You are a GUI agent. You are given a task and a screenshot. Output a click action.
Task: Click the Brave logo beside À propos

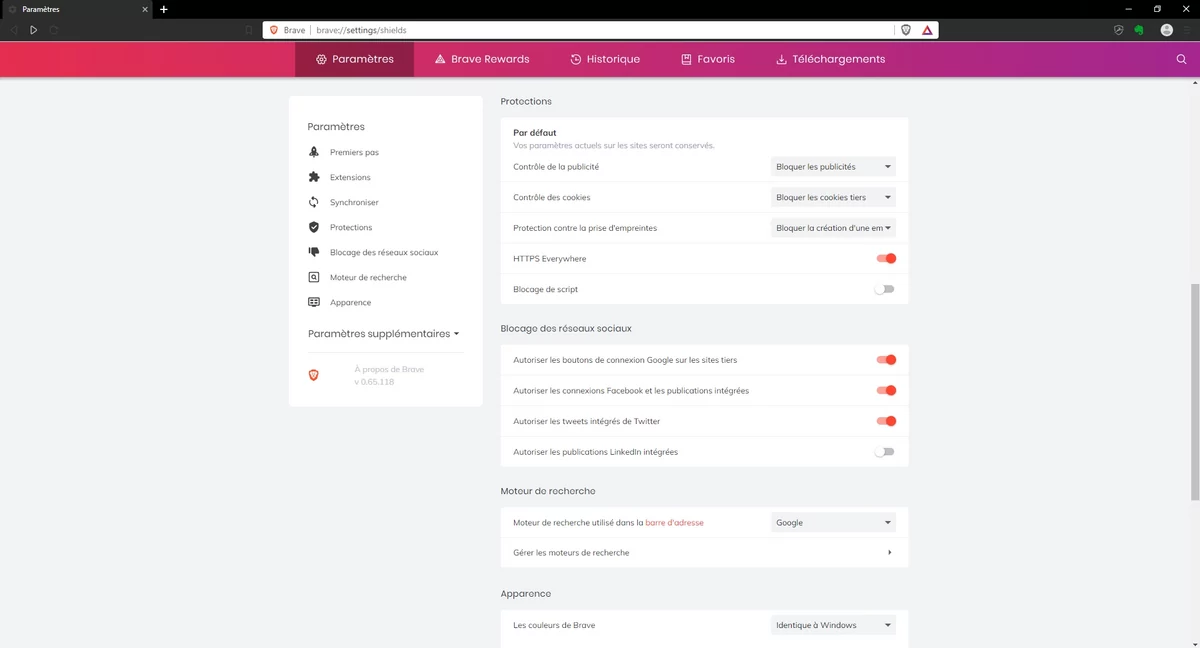tap(314, 375)
